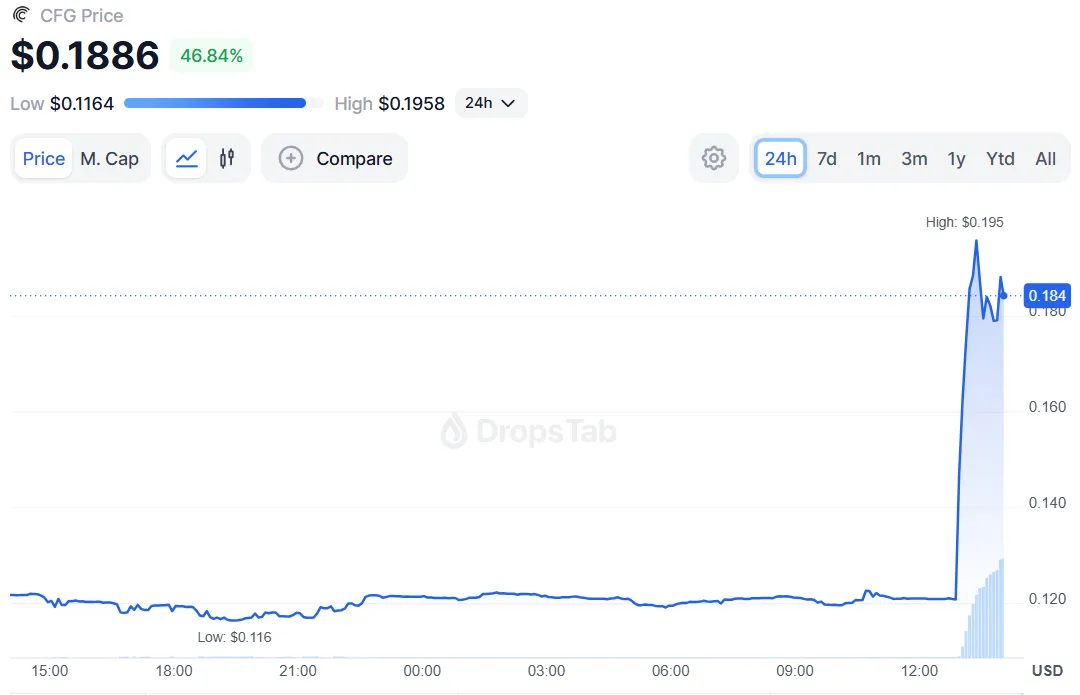Open the 24h low/high range dropdown
This screenshot has height=695, width=1080.
click(490, 103)
